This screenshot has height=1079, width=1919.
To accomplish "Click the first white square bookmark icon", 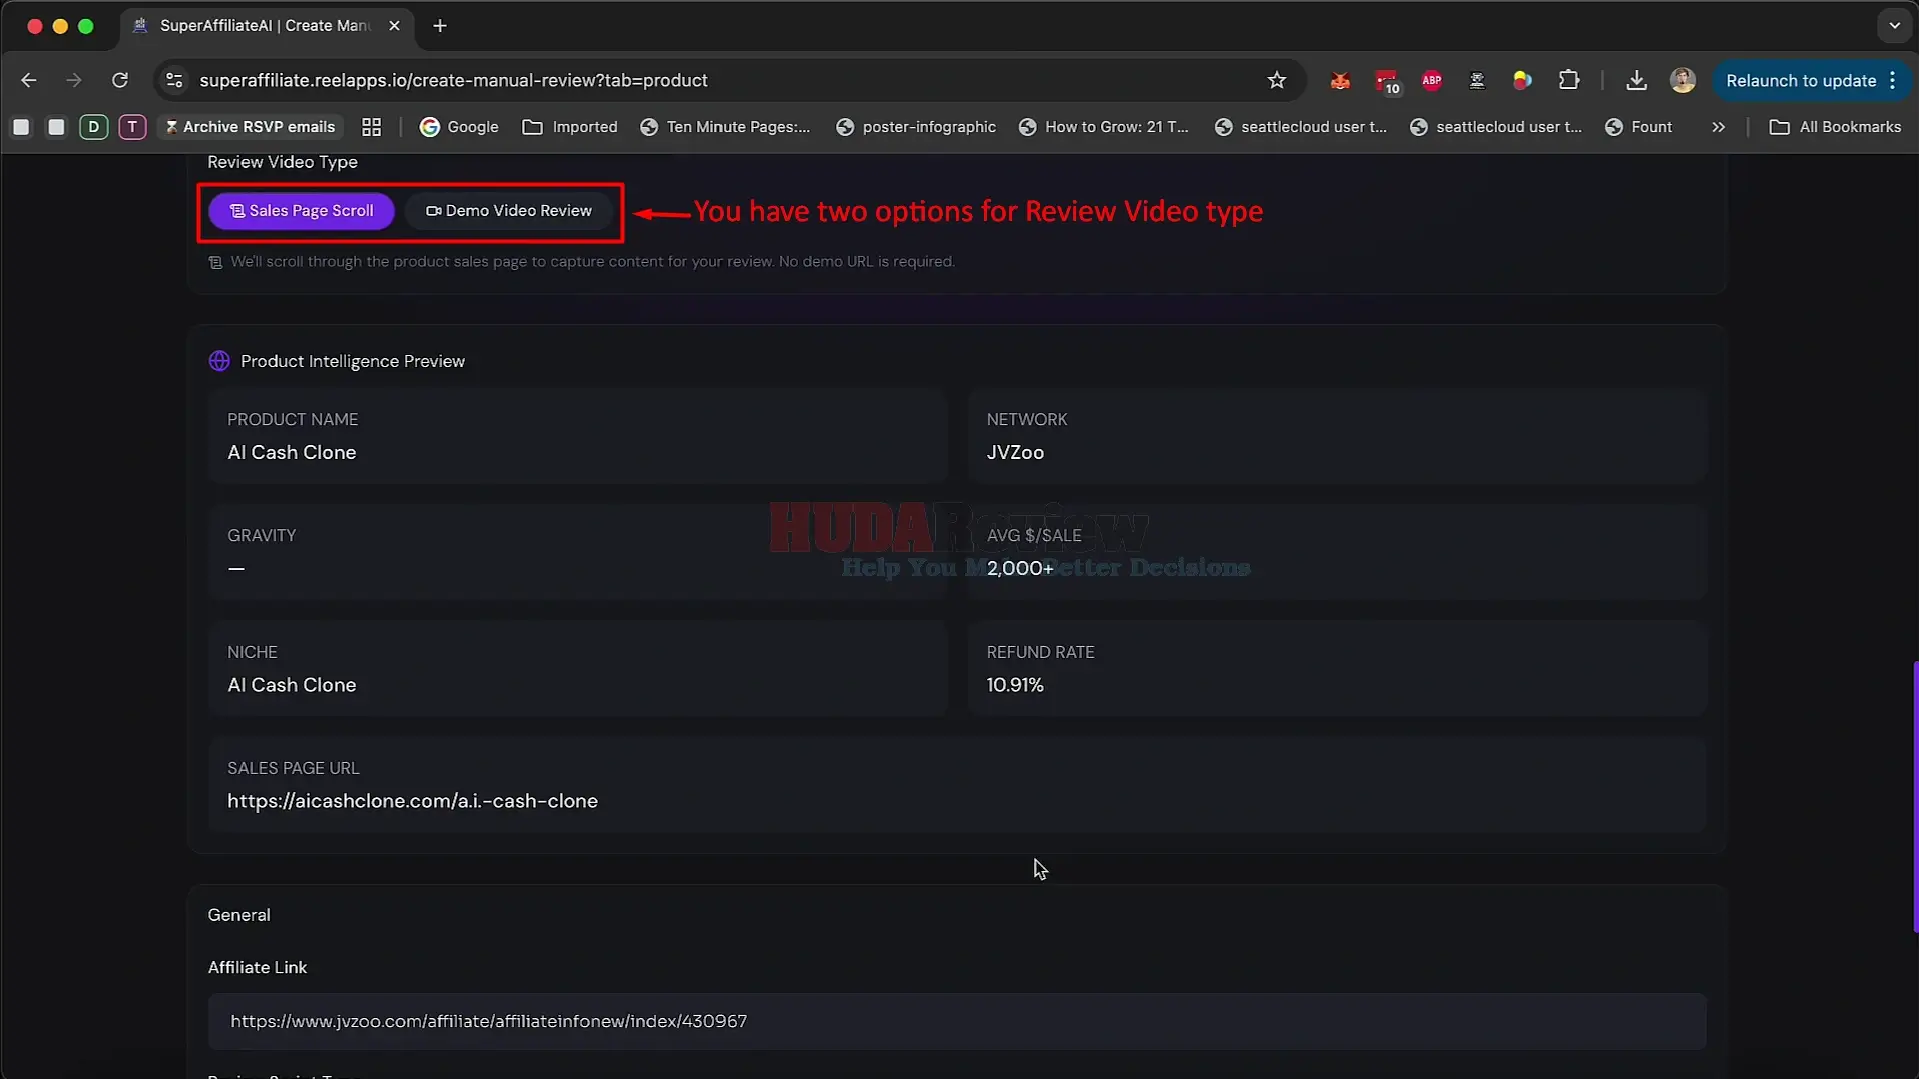I will point(21,127).
